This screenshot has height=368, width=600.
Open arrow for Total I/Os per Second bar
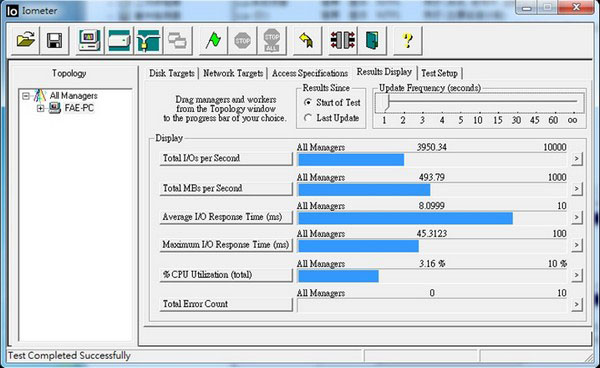pyautogui.click(x=576, y=159)
